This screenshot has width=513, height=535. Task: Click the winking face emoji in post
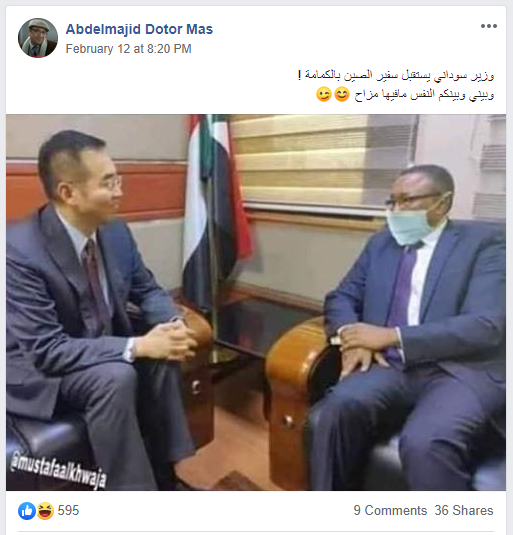[x=324, y=95]
